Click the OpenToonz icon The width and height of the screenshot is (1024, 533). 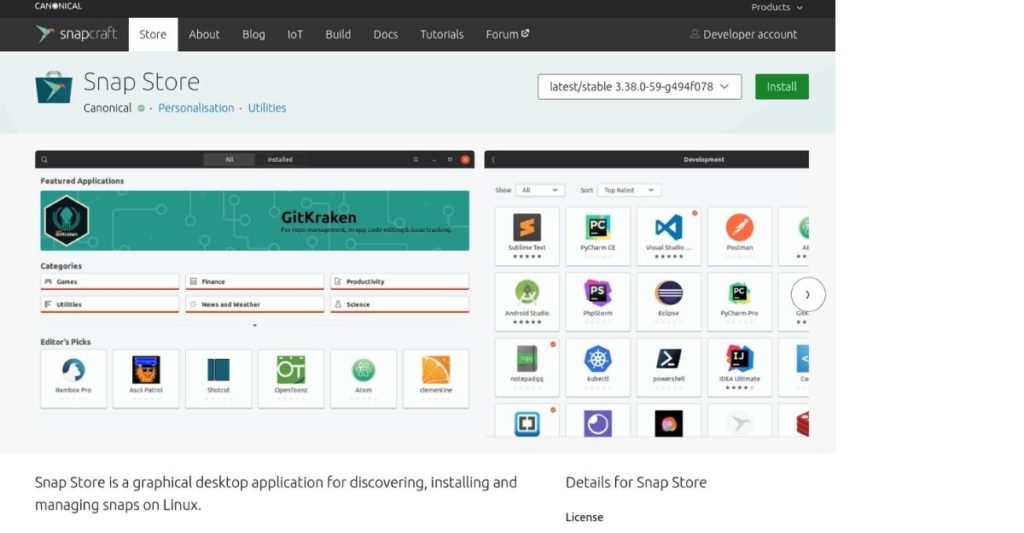click(x=291, y=370)
